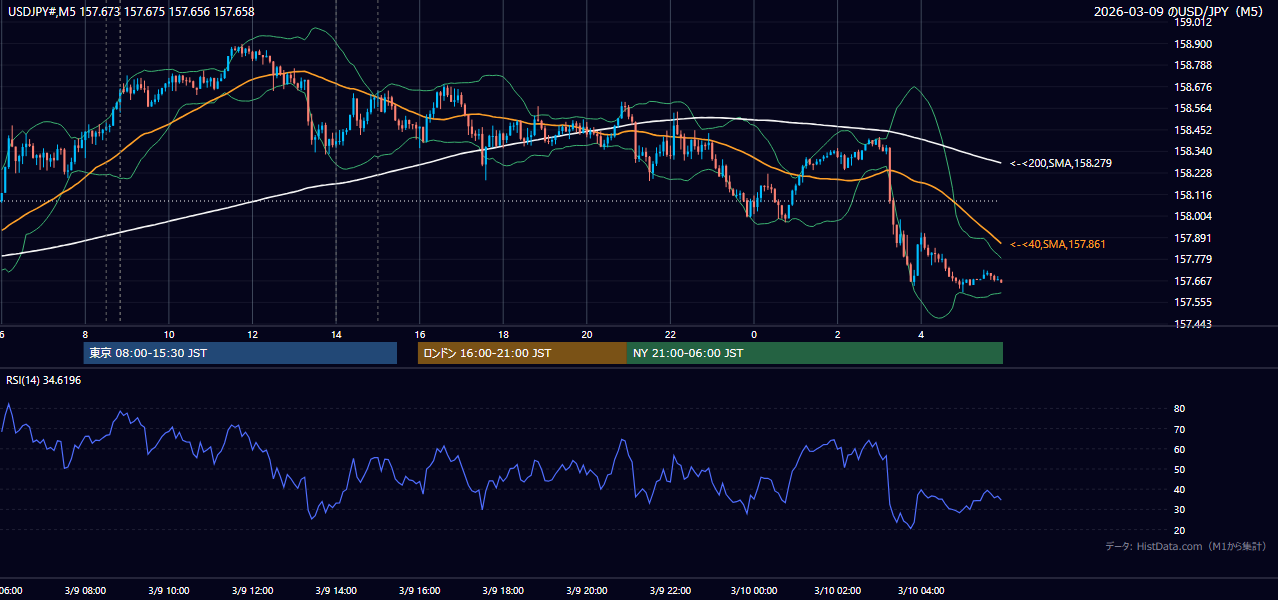Click the 3/9 14:00 time axis label

[x=335, y=590]
